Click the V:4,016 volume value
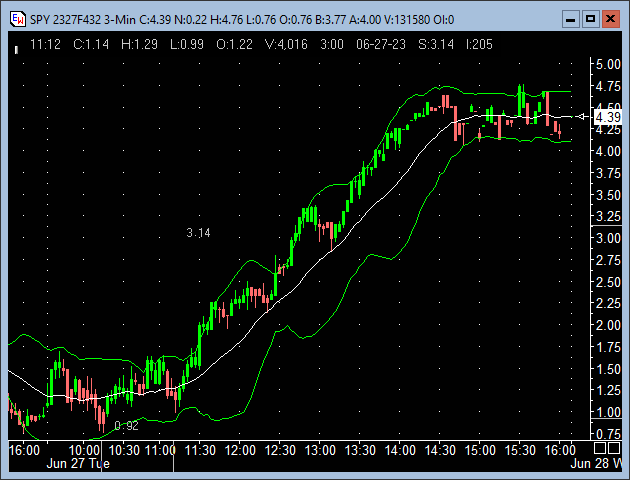This screenshot has width=630, height=480. [286, 44]
